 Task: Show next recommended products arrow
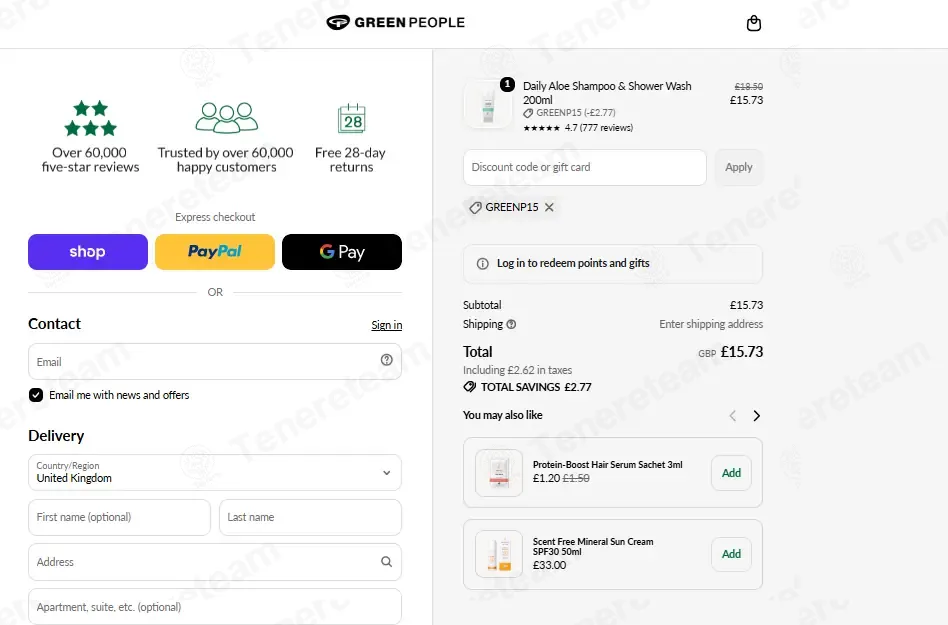point(756,416)
